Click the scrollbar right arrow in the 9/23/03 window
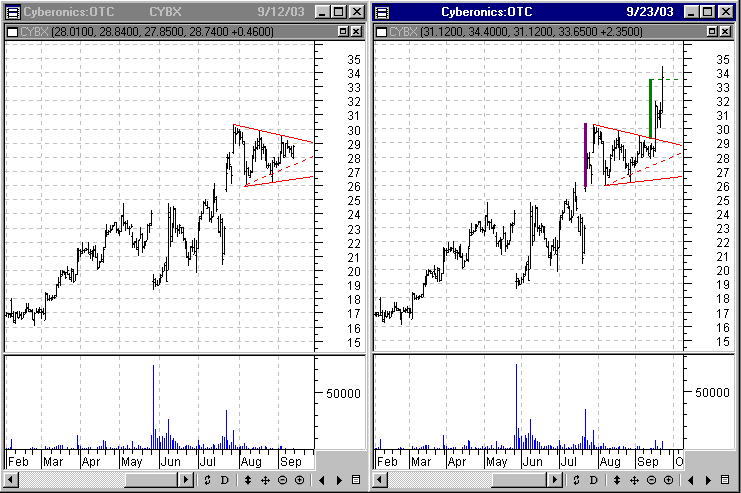 [x=555, y=480]
